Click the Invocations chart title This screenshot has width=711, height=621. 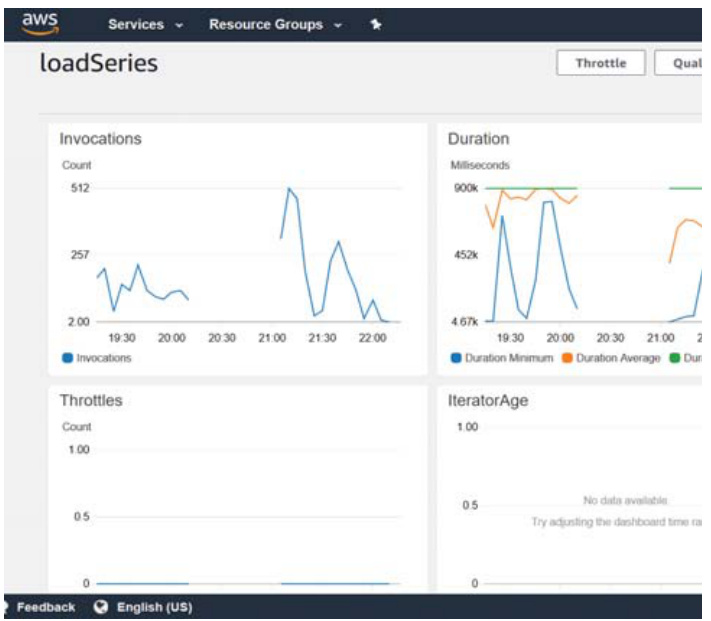coord(100,139)
